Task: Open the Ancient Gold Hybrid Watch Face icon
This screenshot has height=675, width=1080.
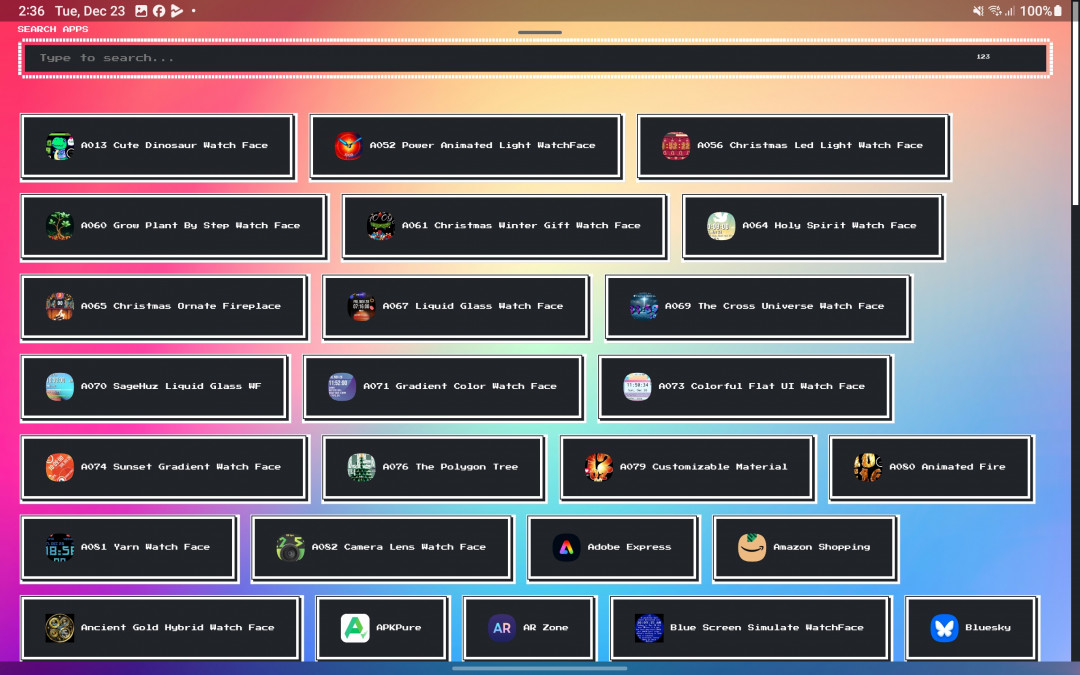Action: click(x=60, y=628)
